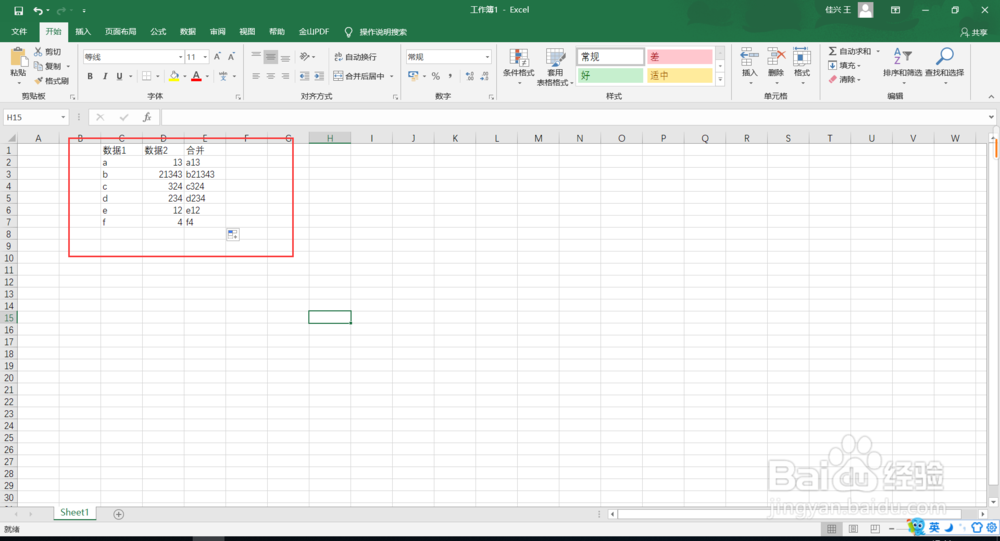Toggle middle vertical alignment
The width and height of the screenshot is (1000, 541).
coord(270,57)
